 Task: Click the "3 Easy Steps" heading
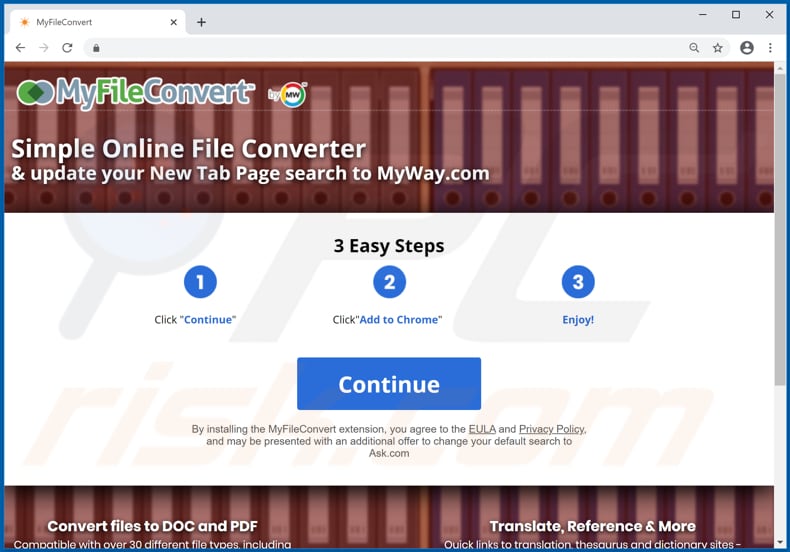pos(389,246)
